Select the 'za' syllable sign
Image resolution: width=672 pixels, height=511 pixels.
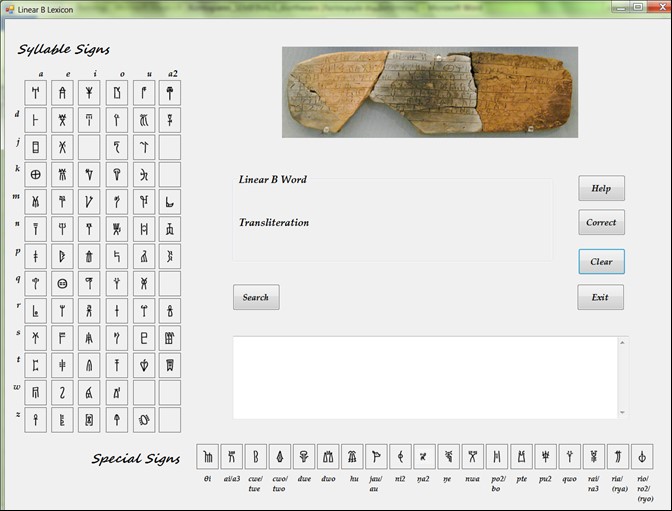point(36,420)
